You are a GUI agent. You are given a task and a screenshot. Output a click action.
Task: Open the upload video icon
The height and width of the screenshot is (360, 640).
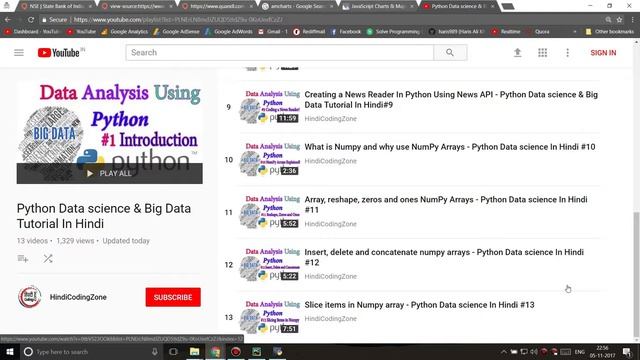point(517,53)
